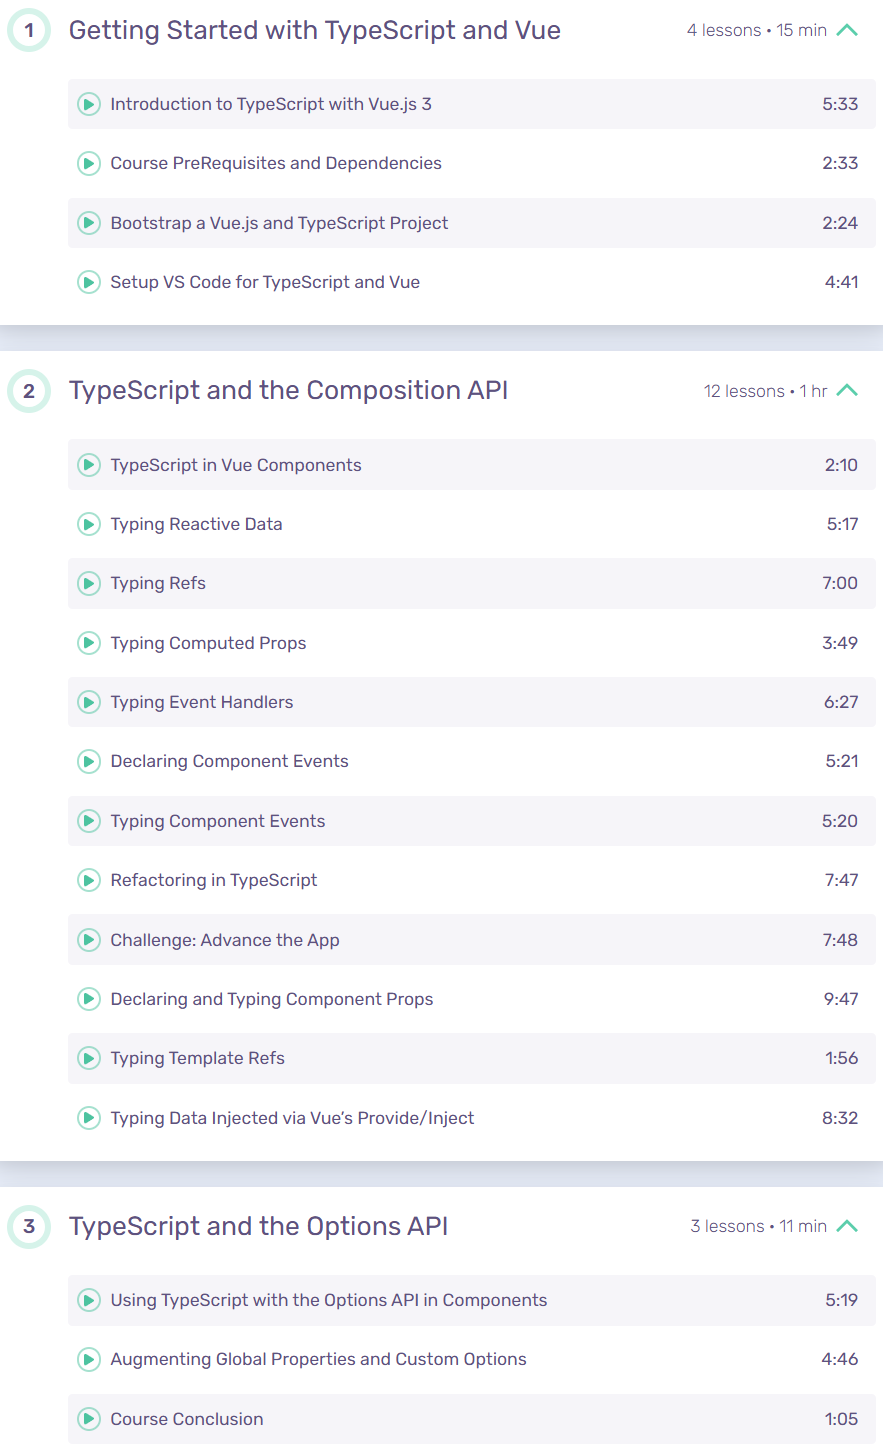Click play icon next to Typing Refs
883x1455 pixels.
[89, 583]
